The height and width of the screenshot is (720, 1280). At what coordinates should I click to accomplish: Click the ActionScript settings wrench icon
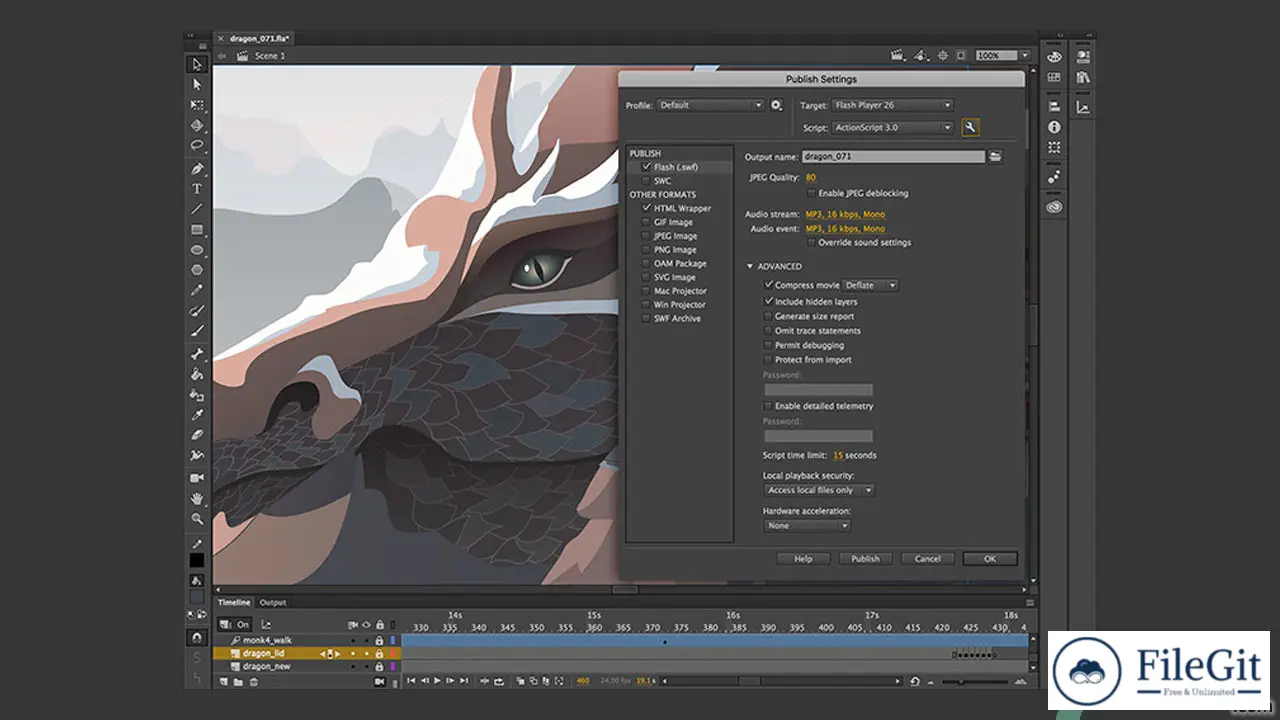coord(969,127)
